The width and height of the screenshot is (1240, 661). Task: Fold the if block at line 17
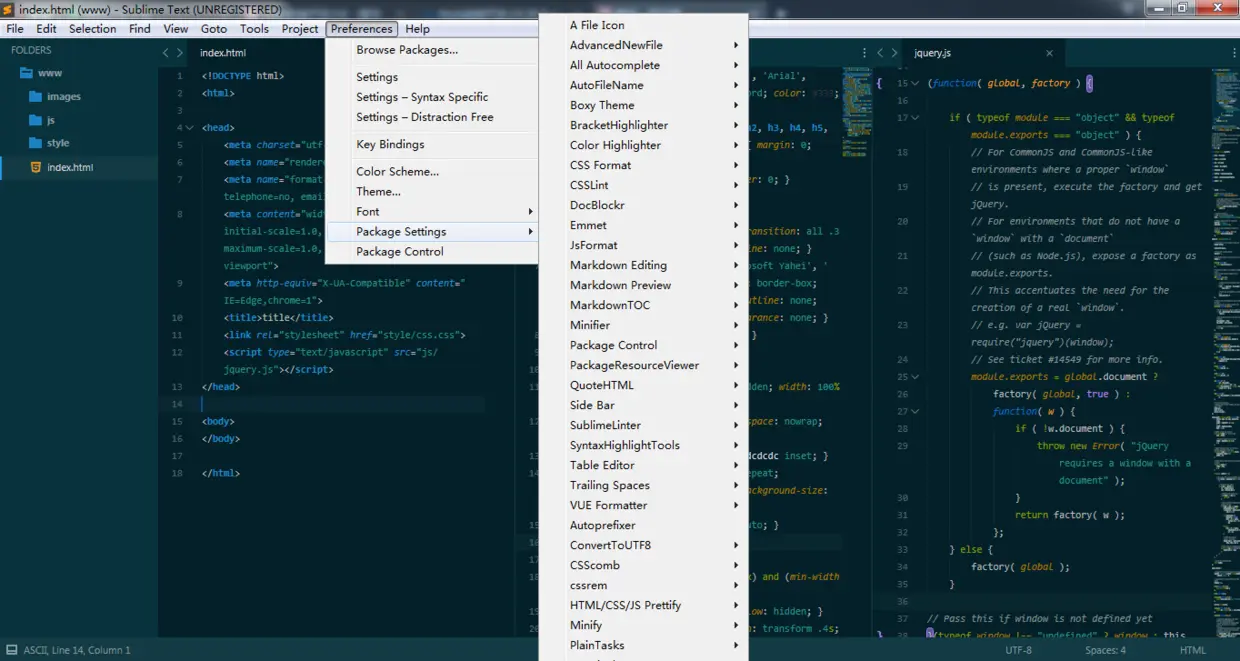point(915,118)
